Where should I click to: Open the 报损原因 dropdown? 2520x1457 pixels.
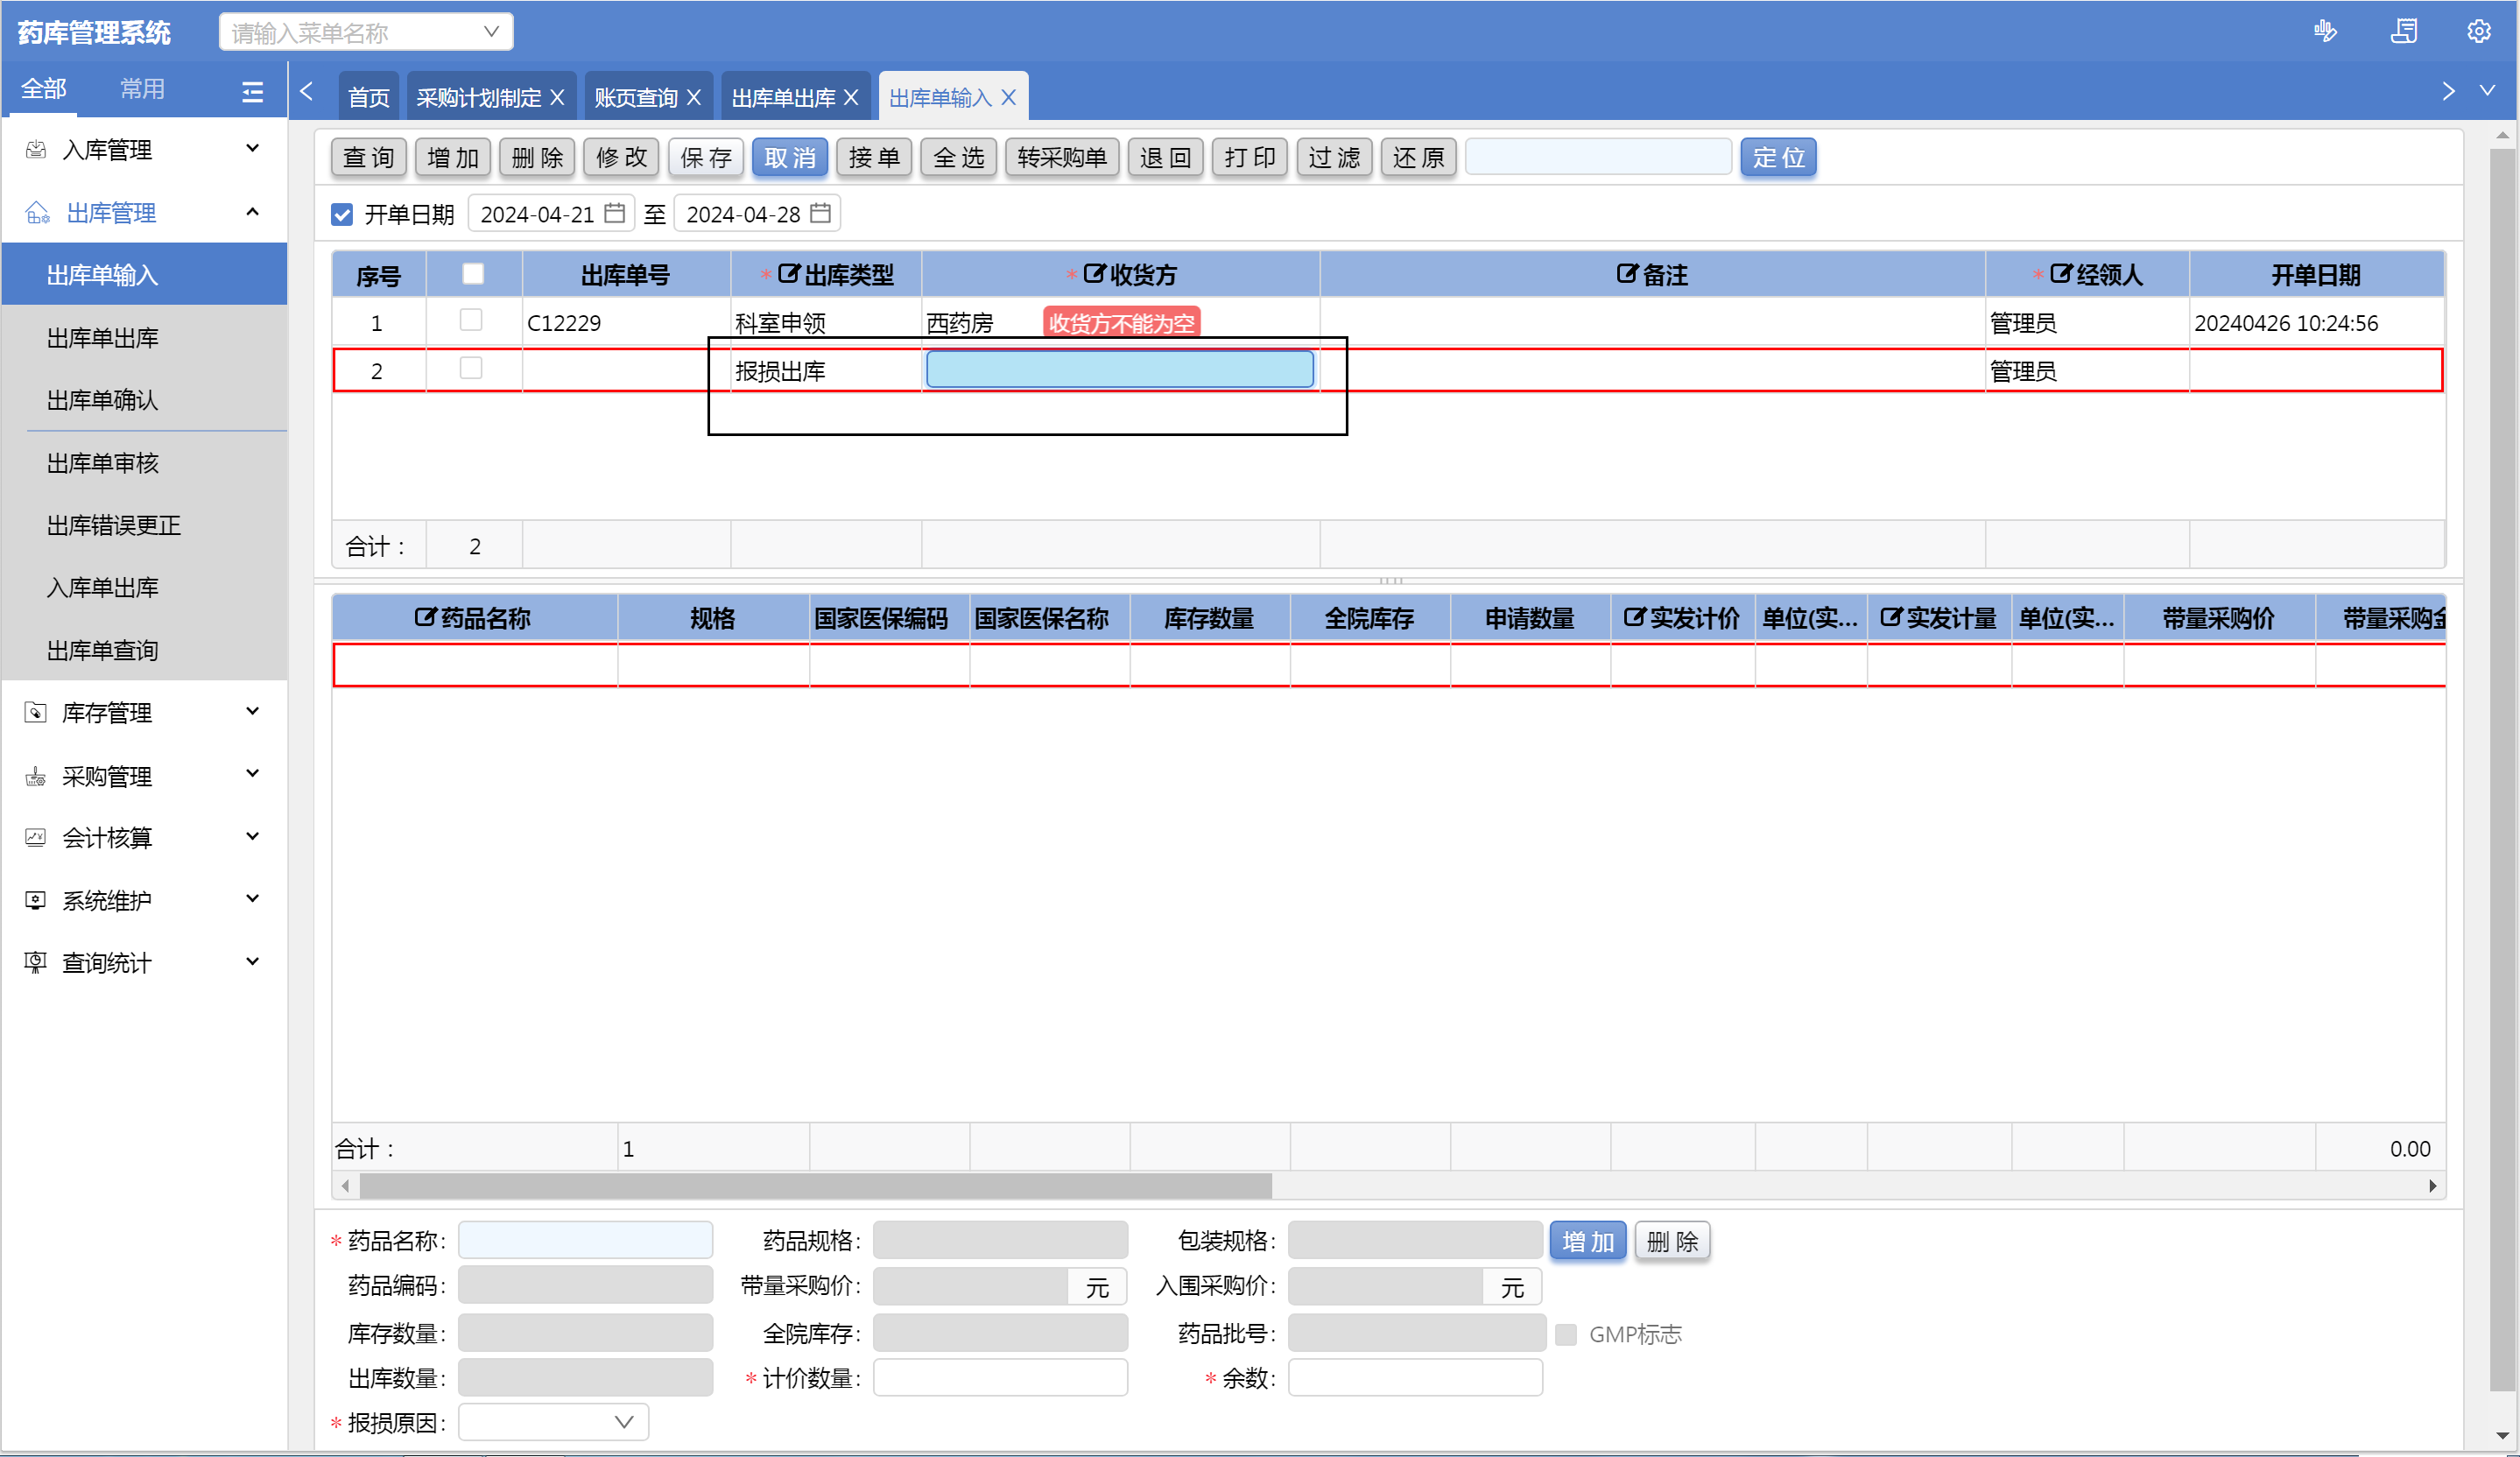click(553, 1422)
